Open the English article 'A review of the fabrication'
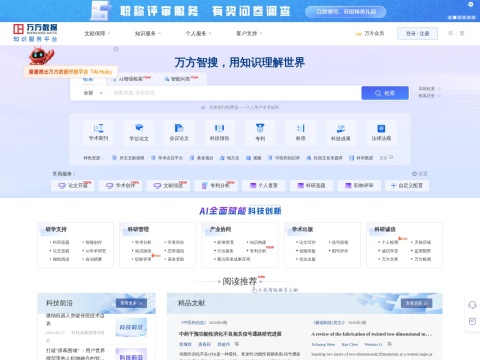Image resolution: width=480 pixels, height=360 pixels. pyautogui.click(x=371, y=334)
